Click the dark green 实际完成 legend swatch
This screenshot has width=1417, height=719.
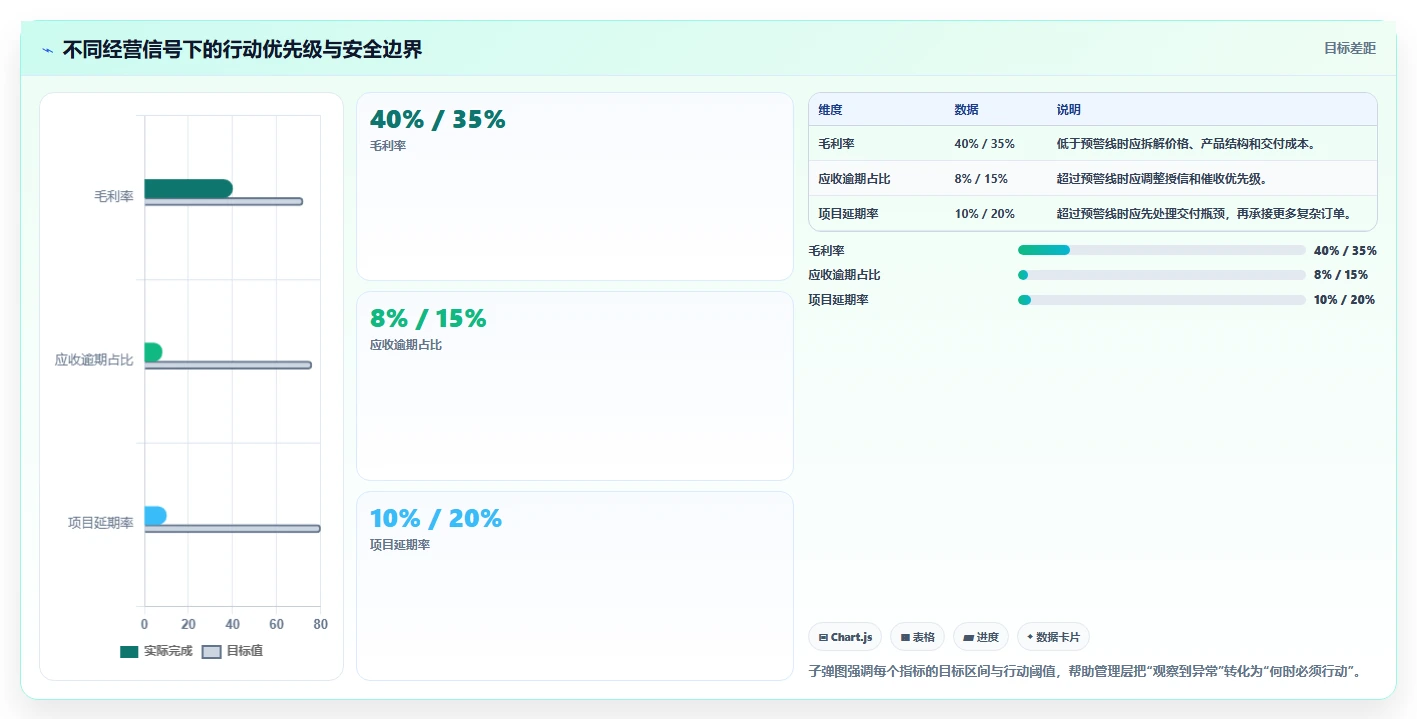(129, 652)
